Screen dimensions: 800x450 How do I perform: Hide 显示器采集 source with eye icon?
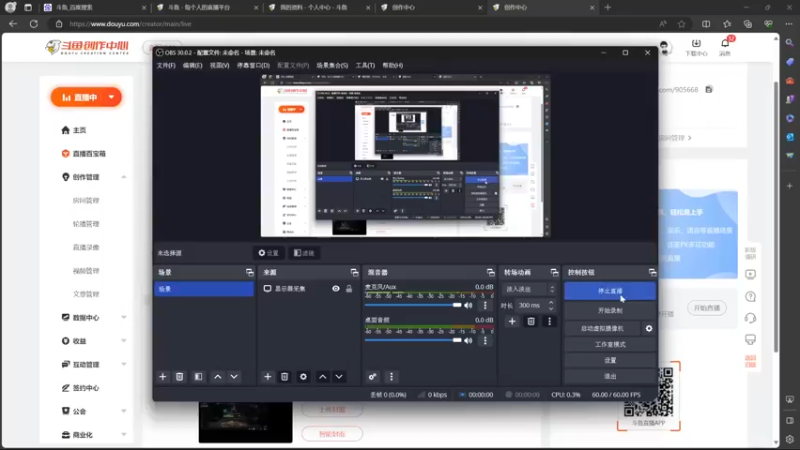pos(336,289)
